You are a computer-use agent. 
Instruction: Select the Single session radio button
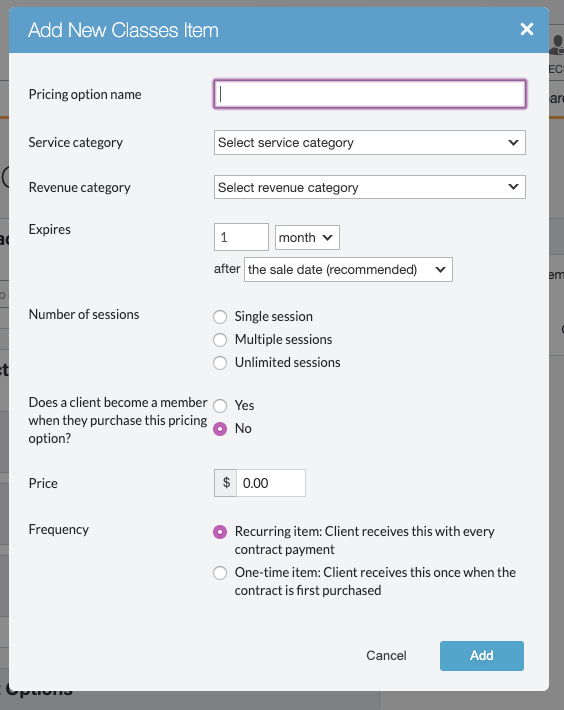[220, 317]
